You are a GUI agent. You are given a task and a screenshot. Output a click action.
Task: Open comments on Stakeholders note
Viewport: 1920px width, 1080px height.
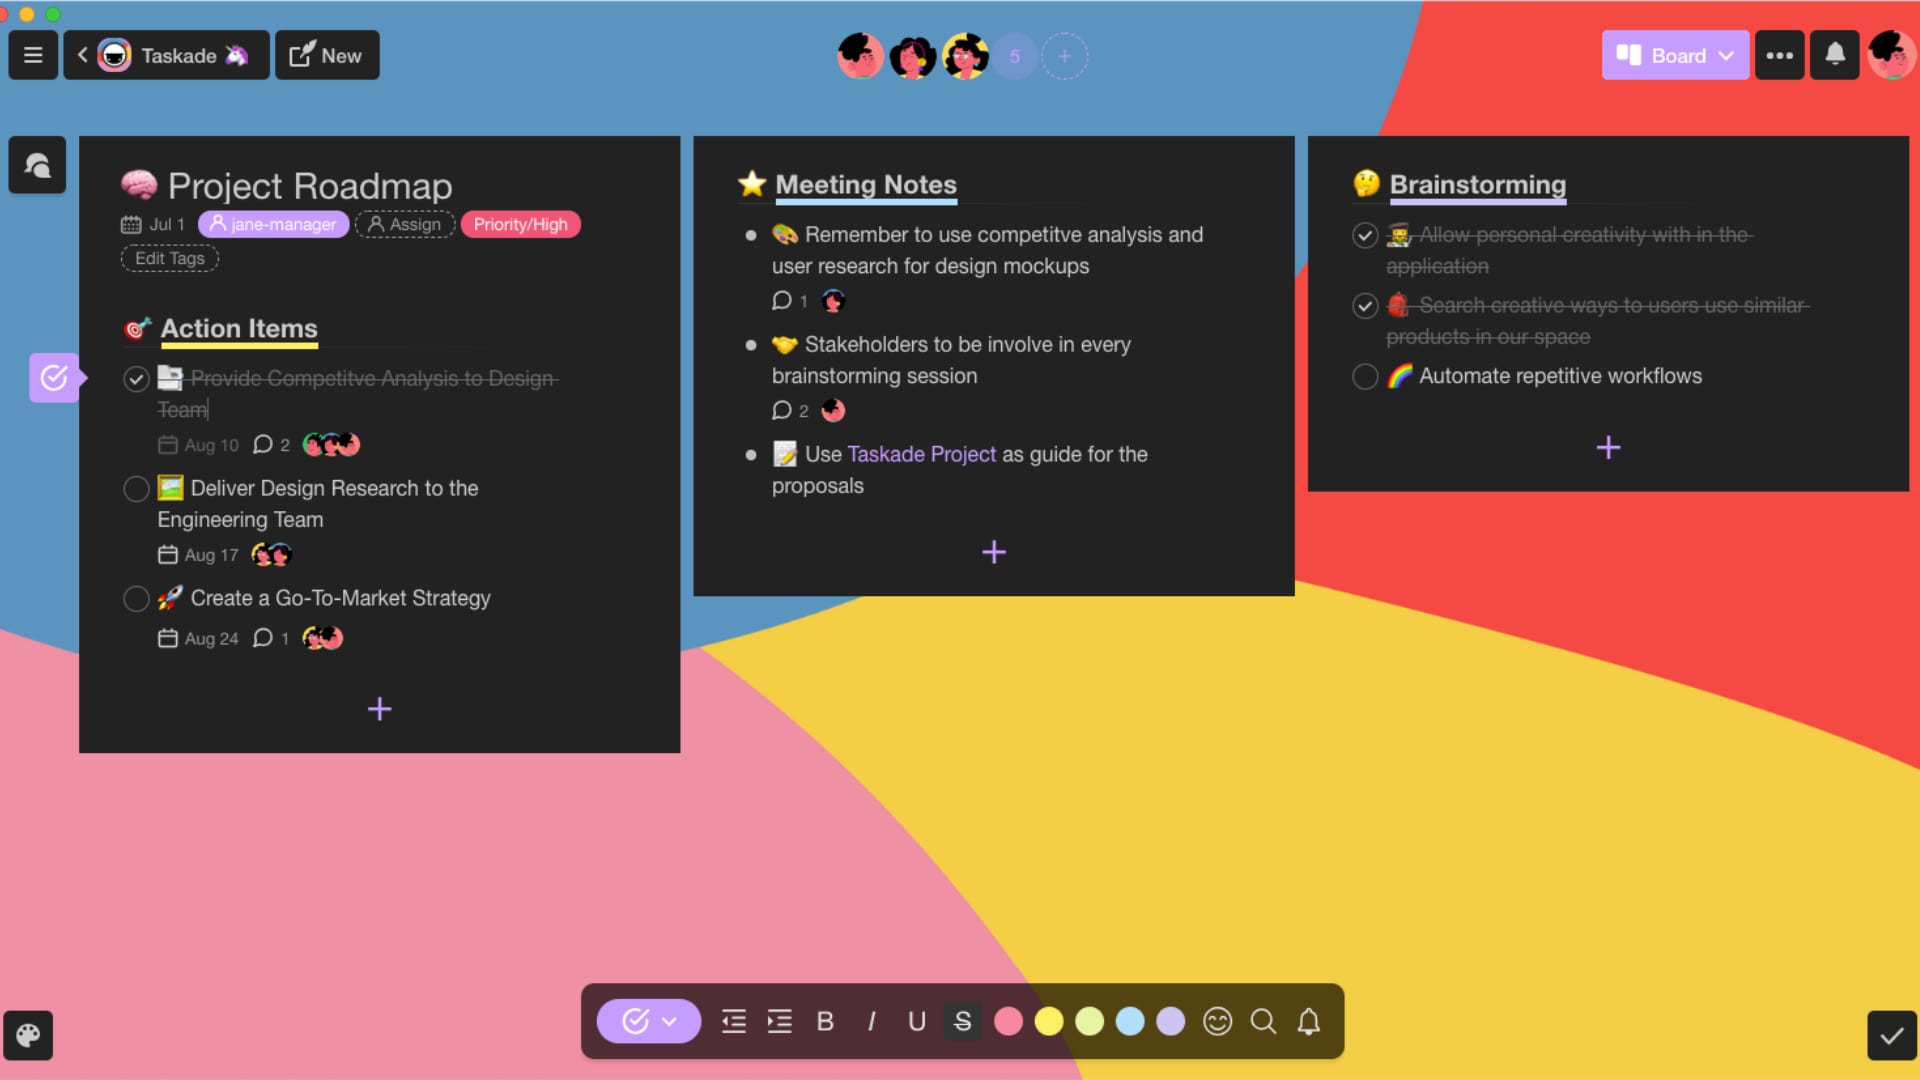pos(790,410)
